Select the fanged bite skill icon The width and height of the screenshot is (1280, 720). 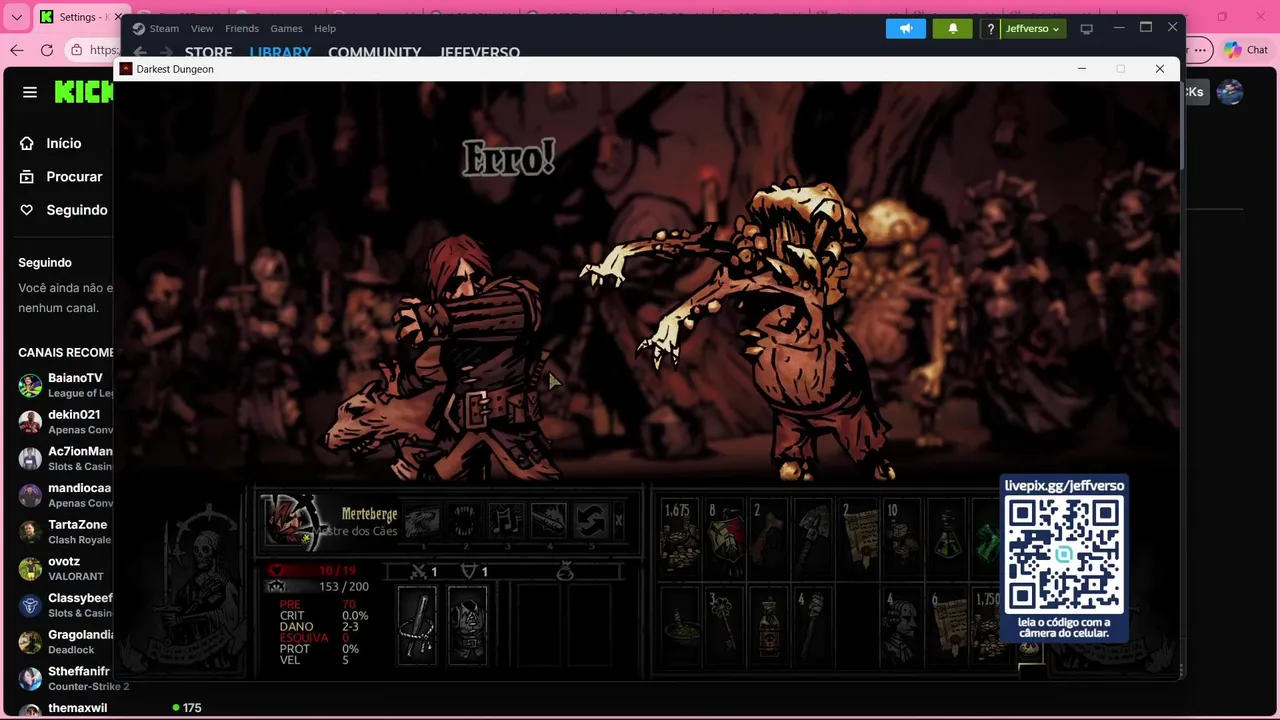465,521
